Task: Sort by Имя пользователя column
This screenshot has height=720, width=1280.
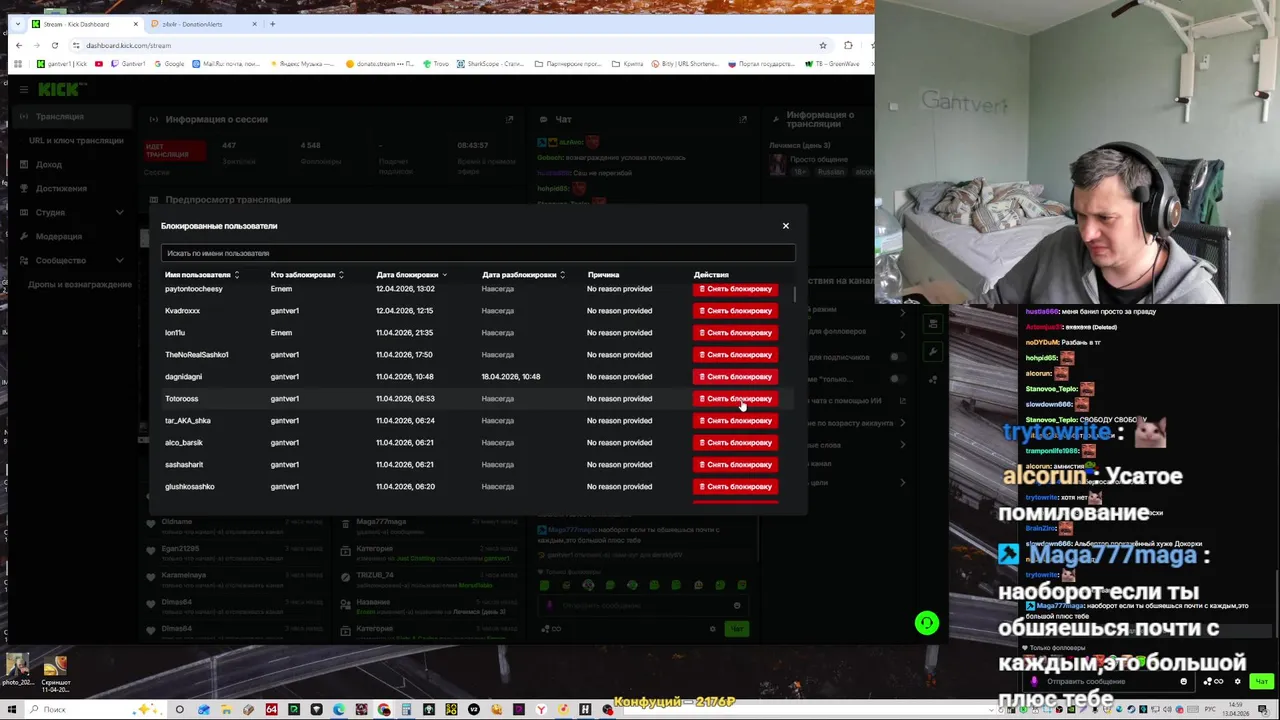Action: pyautogui.click(x=202, y=275)
